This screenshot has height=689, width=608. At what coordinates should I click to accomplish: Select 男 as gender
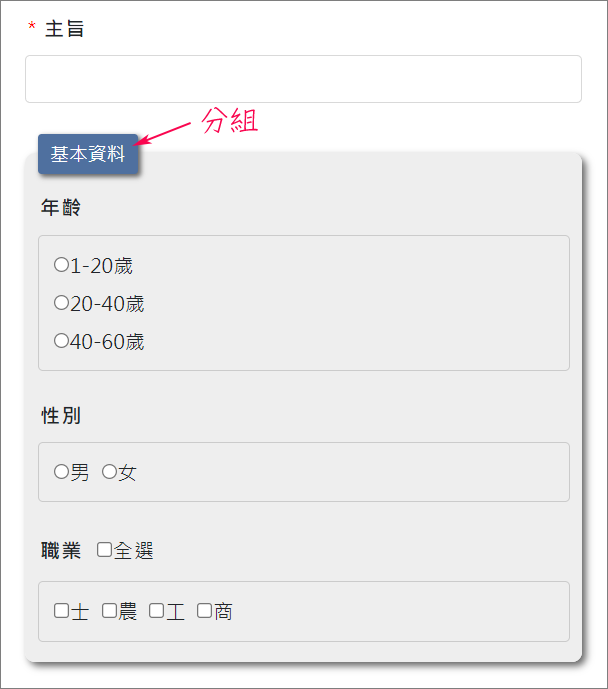point(61,471)
